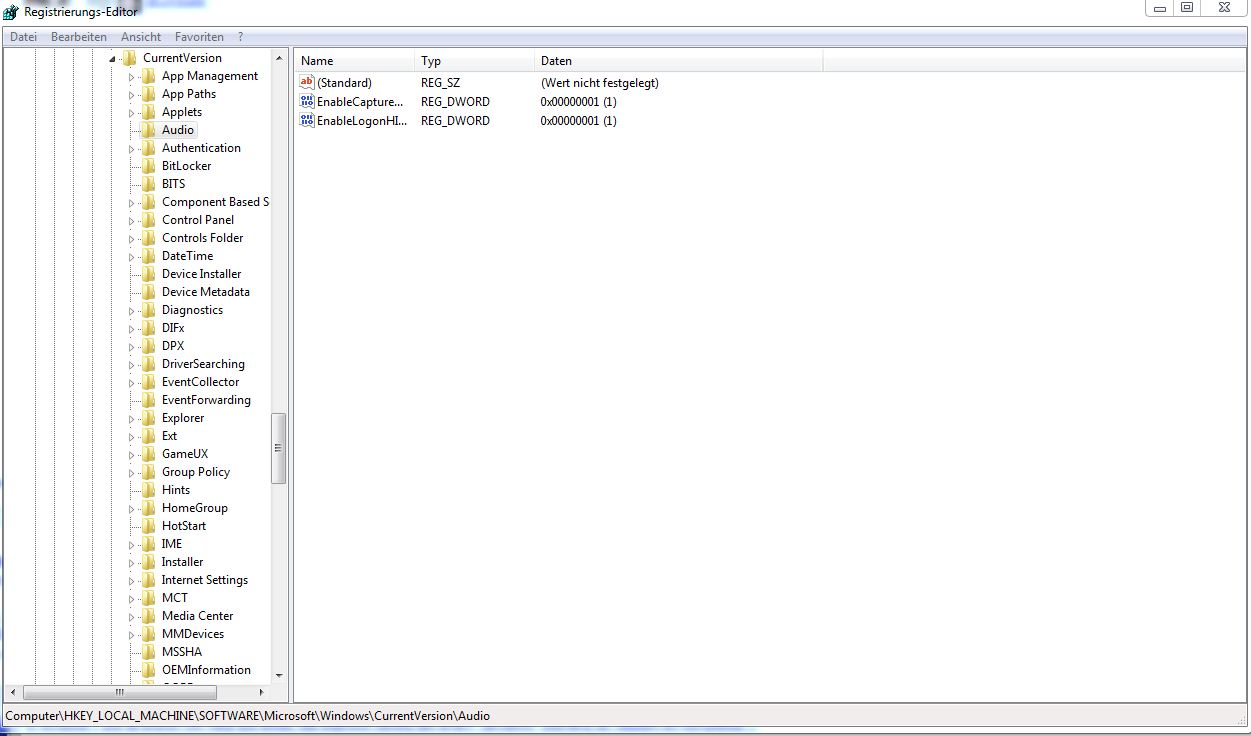Click the Audio folder icon

(x=148, y=130)
